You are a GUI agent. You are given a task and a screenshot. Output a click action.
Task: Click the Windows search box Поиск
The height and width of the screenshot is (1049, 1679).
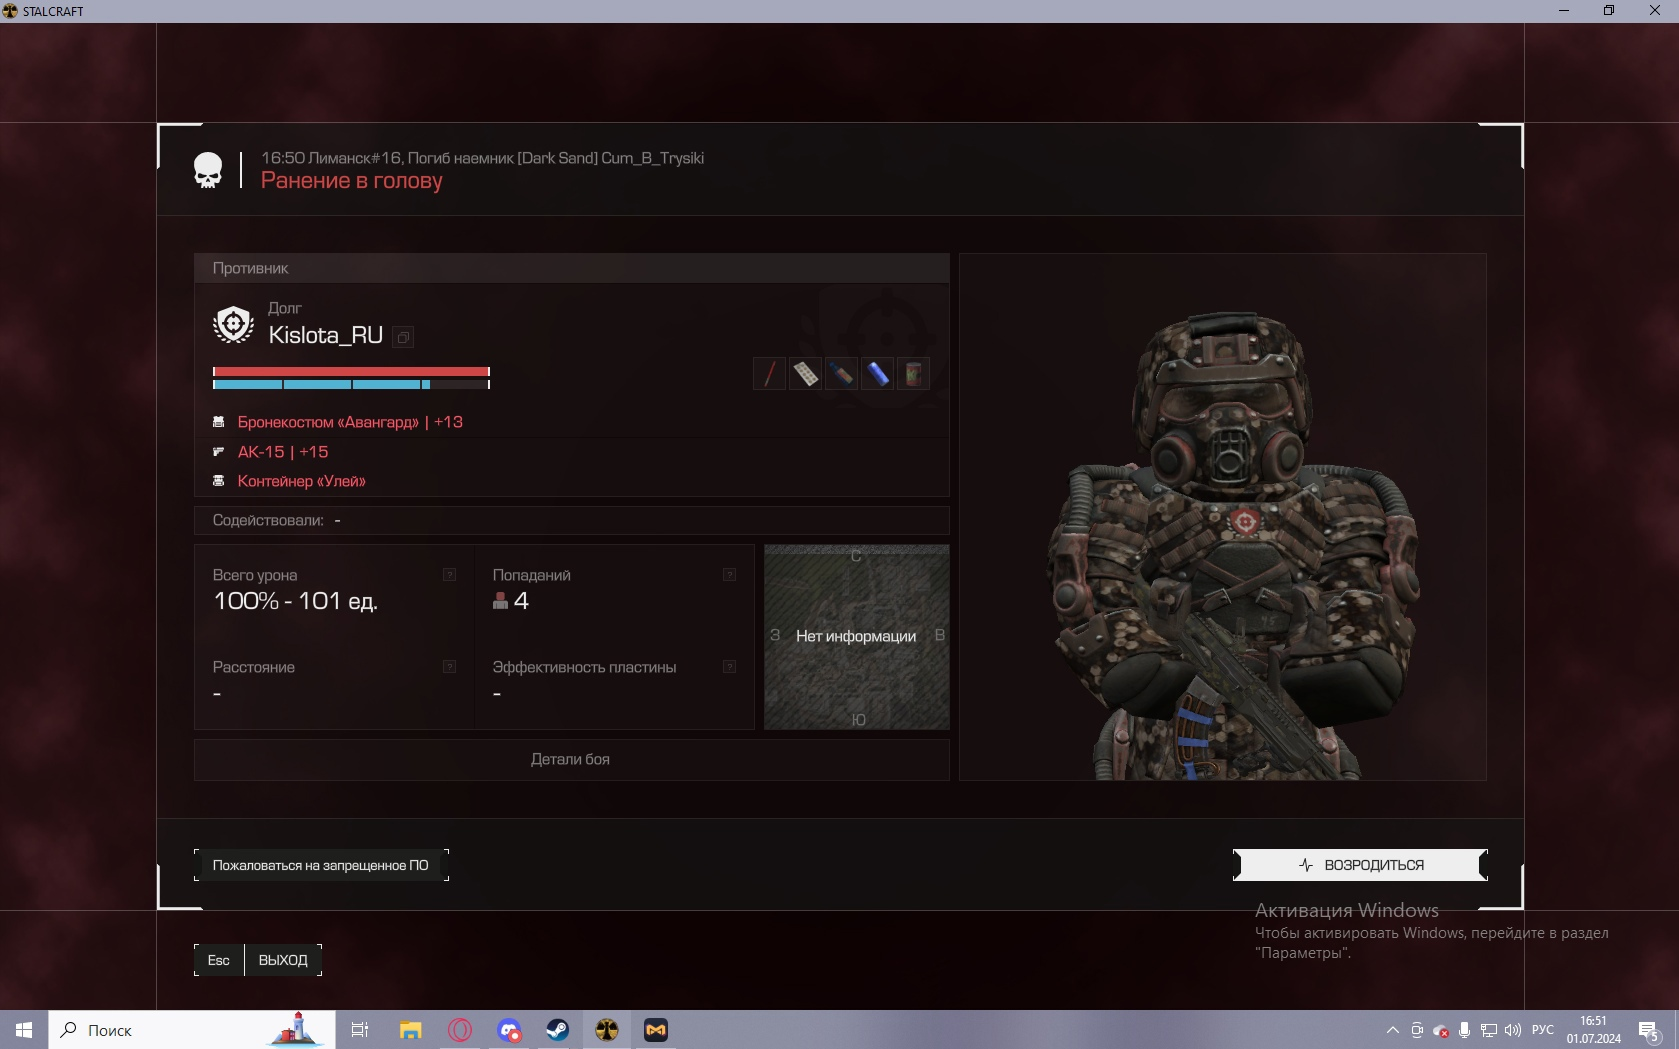click(192, 1030)
